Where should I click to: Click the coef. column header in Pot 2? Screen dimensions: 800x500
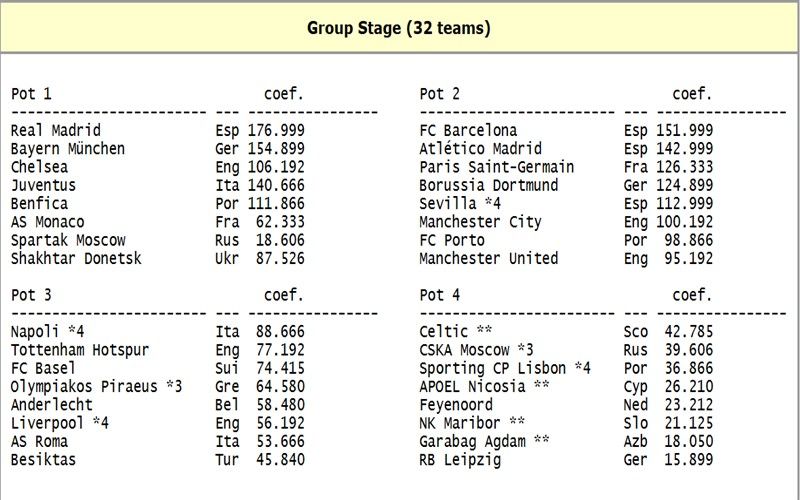(x=692, y=94)
